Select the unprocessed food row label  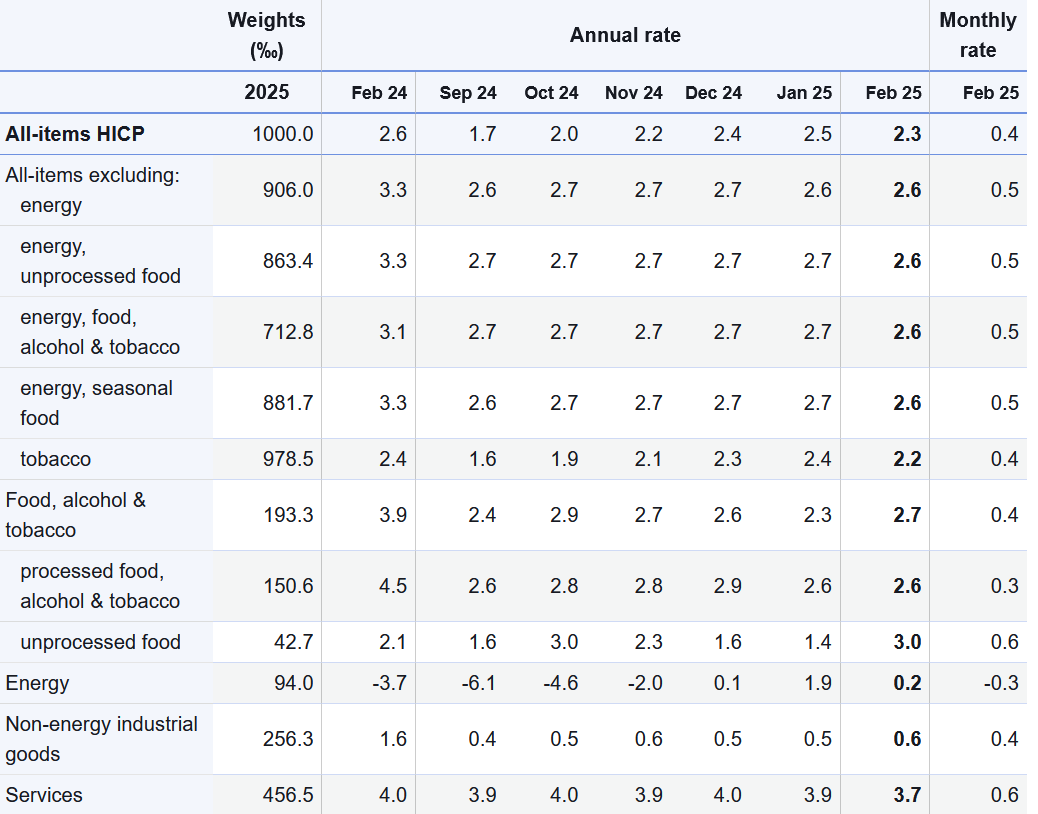[x=100, y=642]
